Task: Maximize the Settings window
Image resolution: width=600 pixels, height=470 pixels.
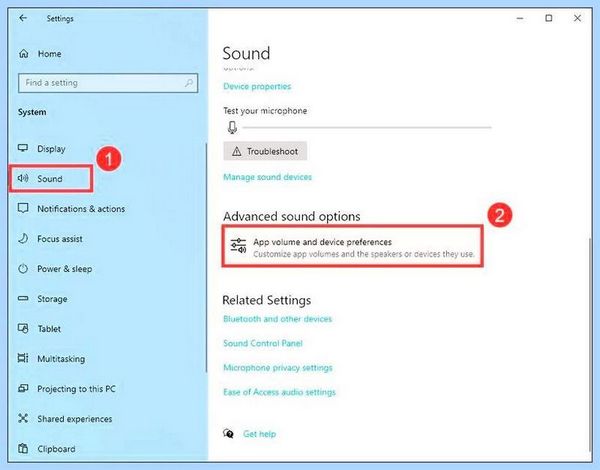Action: [549, 18]
